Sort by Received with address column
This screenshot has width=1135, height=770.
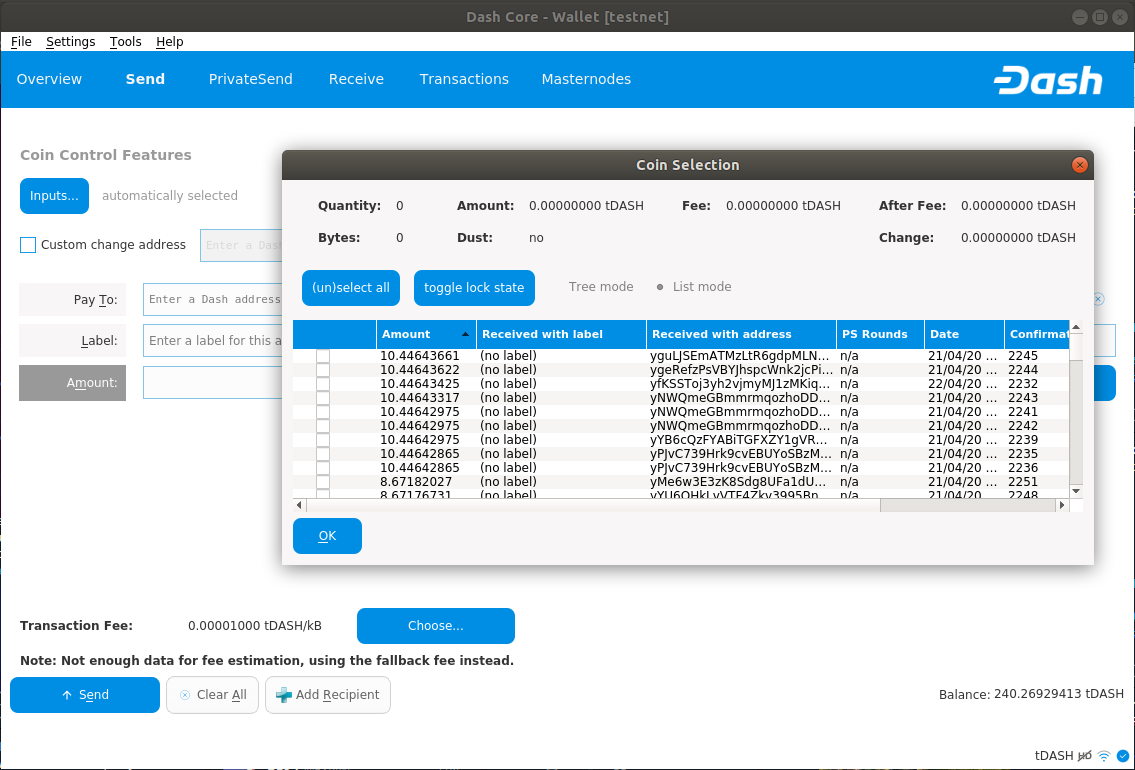coord(741,334)
